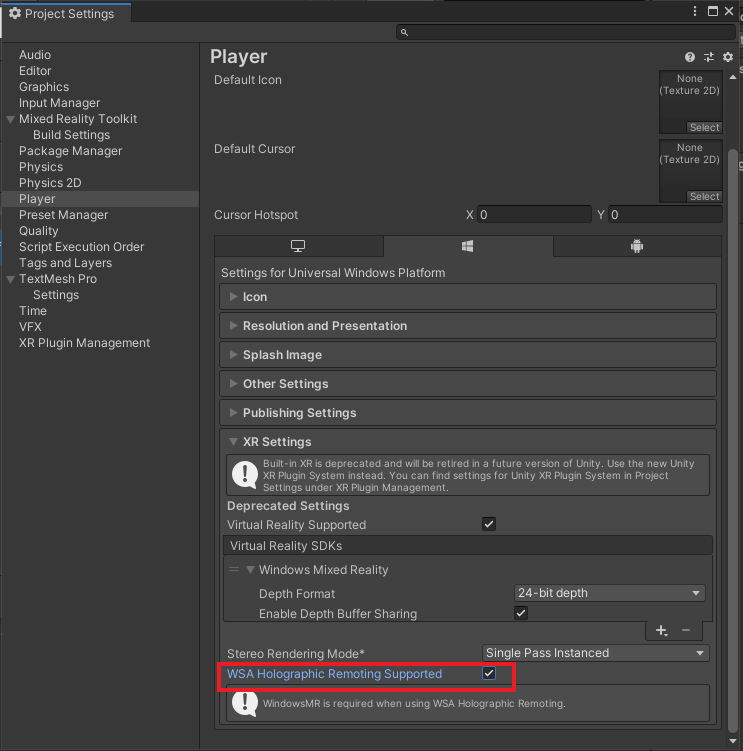The image size is (743, 751).
Task: Open Build Settings under Mixed Reality Toolkit
Action: [71, 135]
